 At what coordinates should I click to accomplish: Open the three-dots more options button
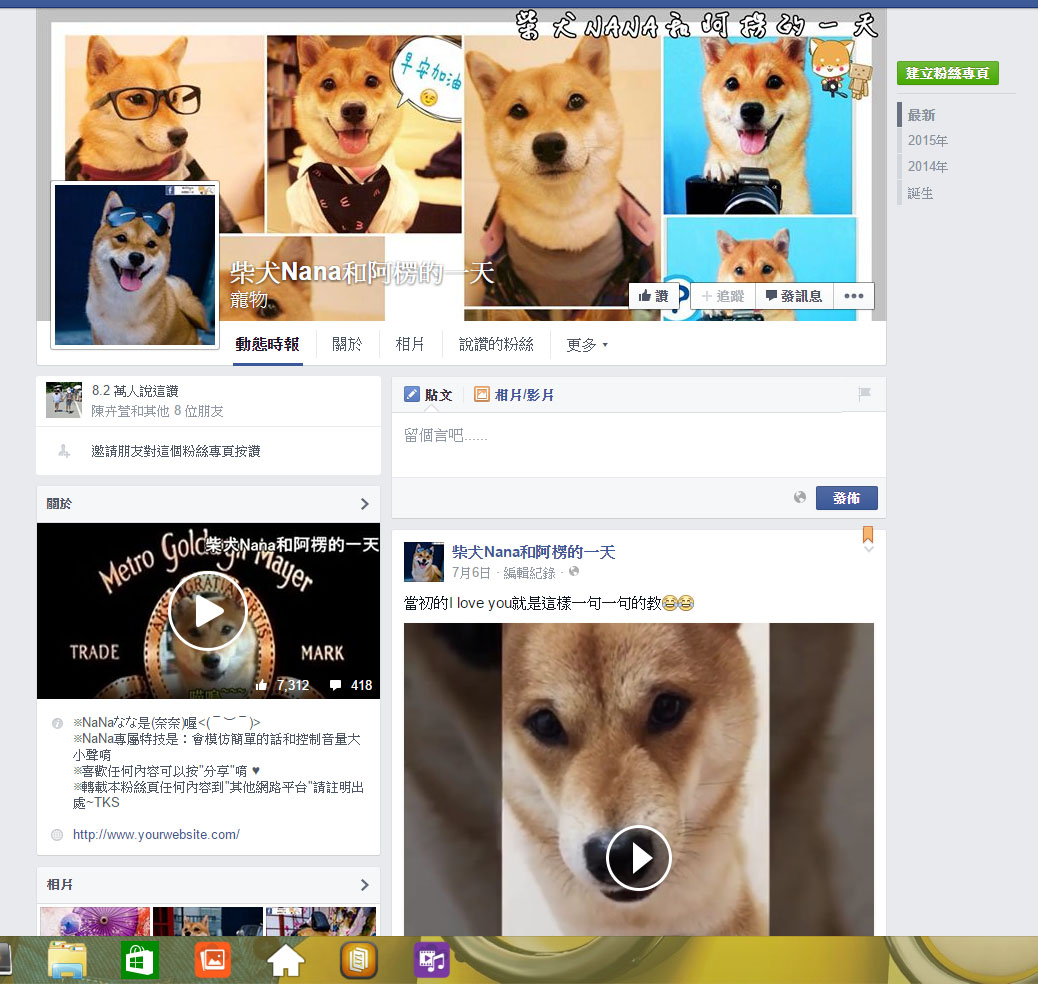click(x=853, y=296)
